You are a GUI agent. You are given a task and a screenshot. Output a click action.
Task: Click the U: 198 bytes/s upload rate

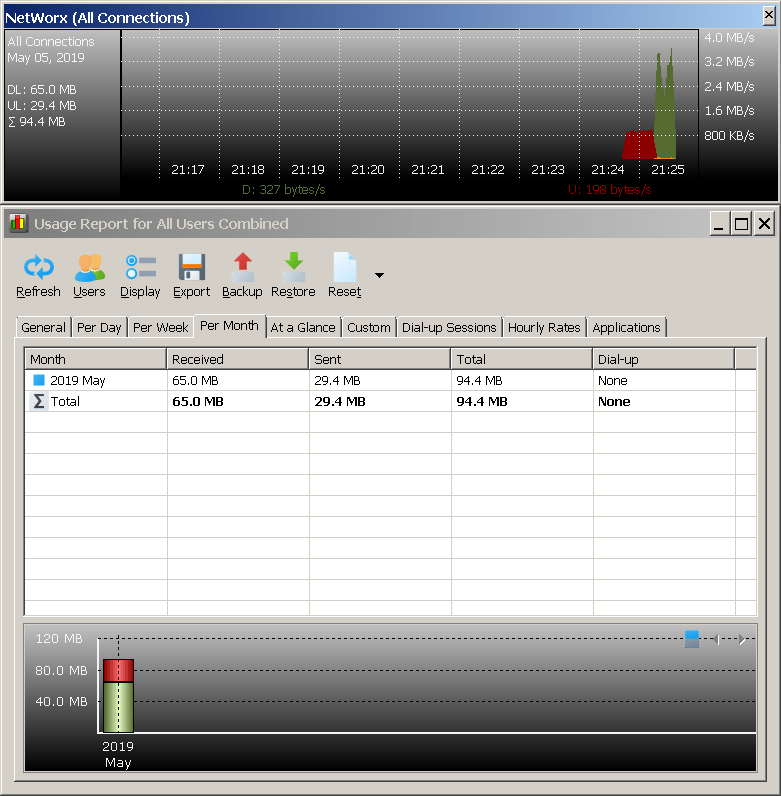click(609, 190)
